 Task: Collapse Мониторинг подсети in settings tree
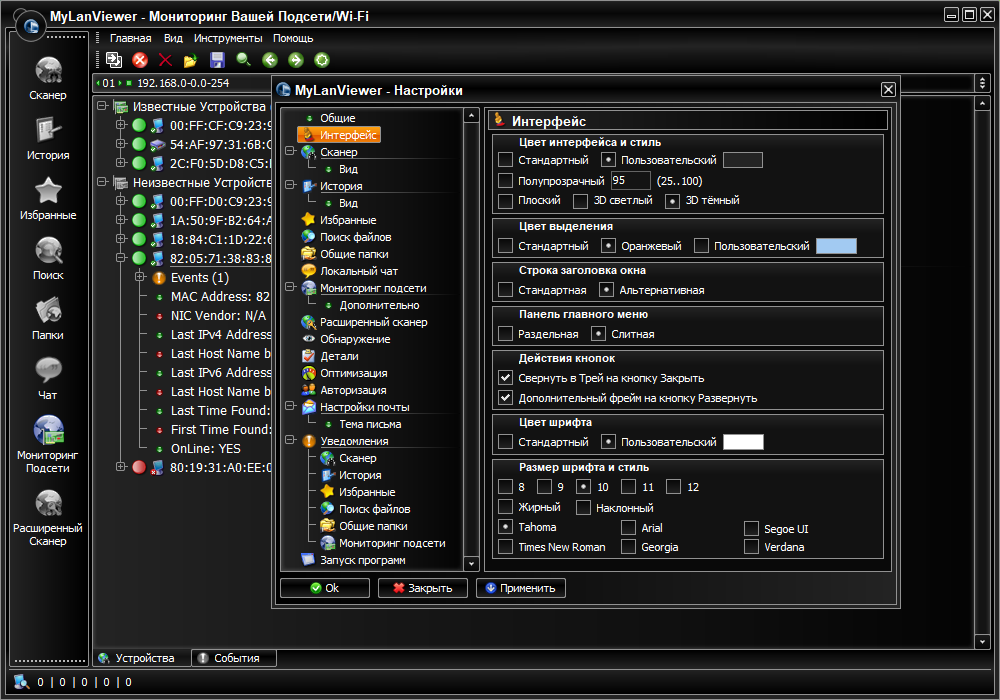(x=290, y=287)
